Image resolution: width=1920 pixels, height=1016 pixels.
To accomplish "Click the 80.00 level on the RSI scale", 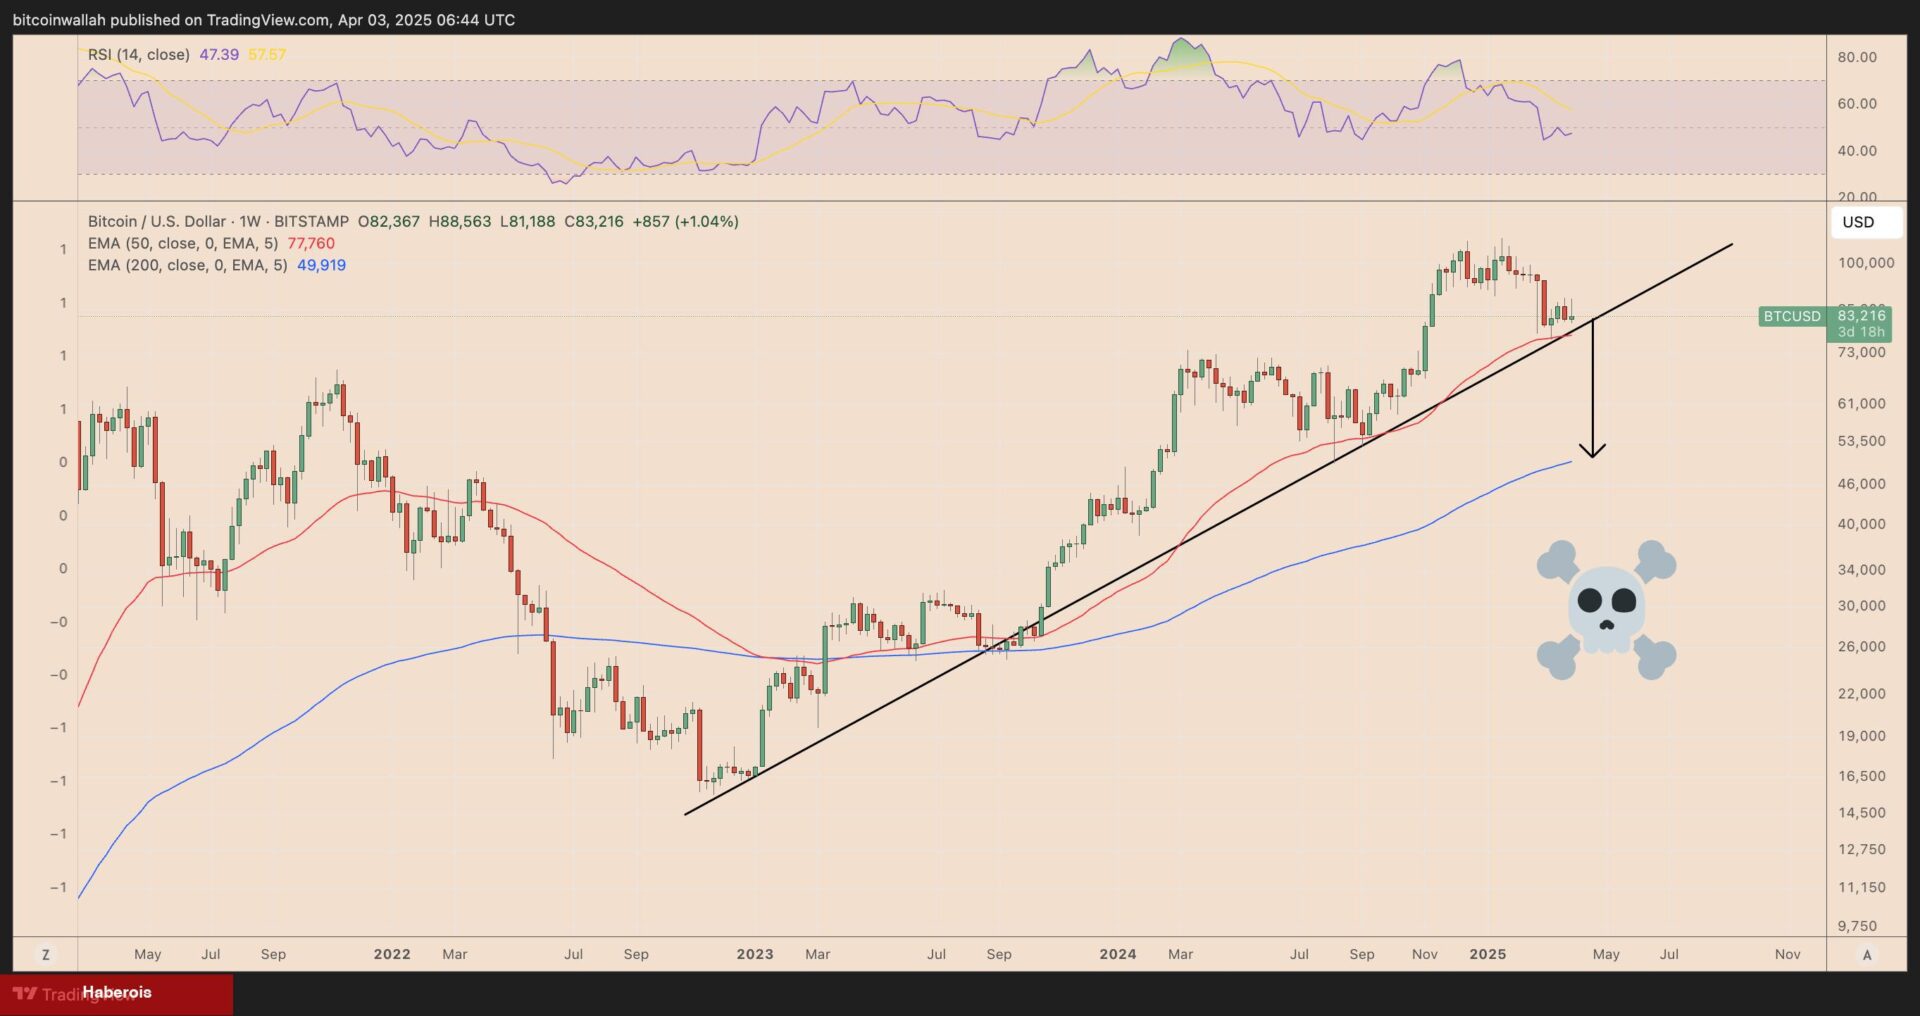I will click(1856, 57).
